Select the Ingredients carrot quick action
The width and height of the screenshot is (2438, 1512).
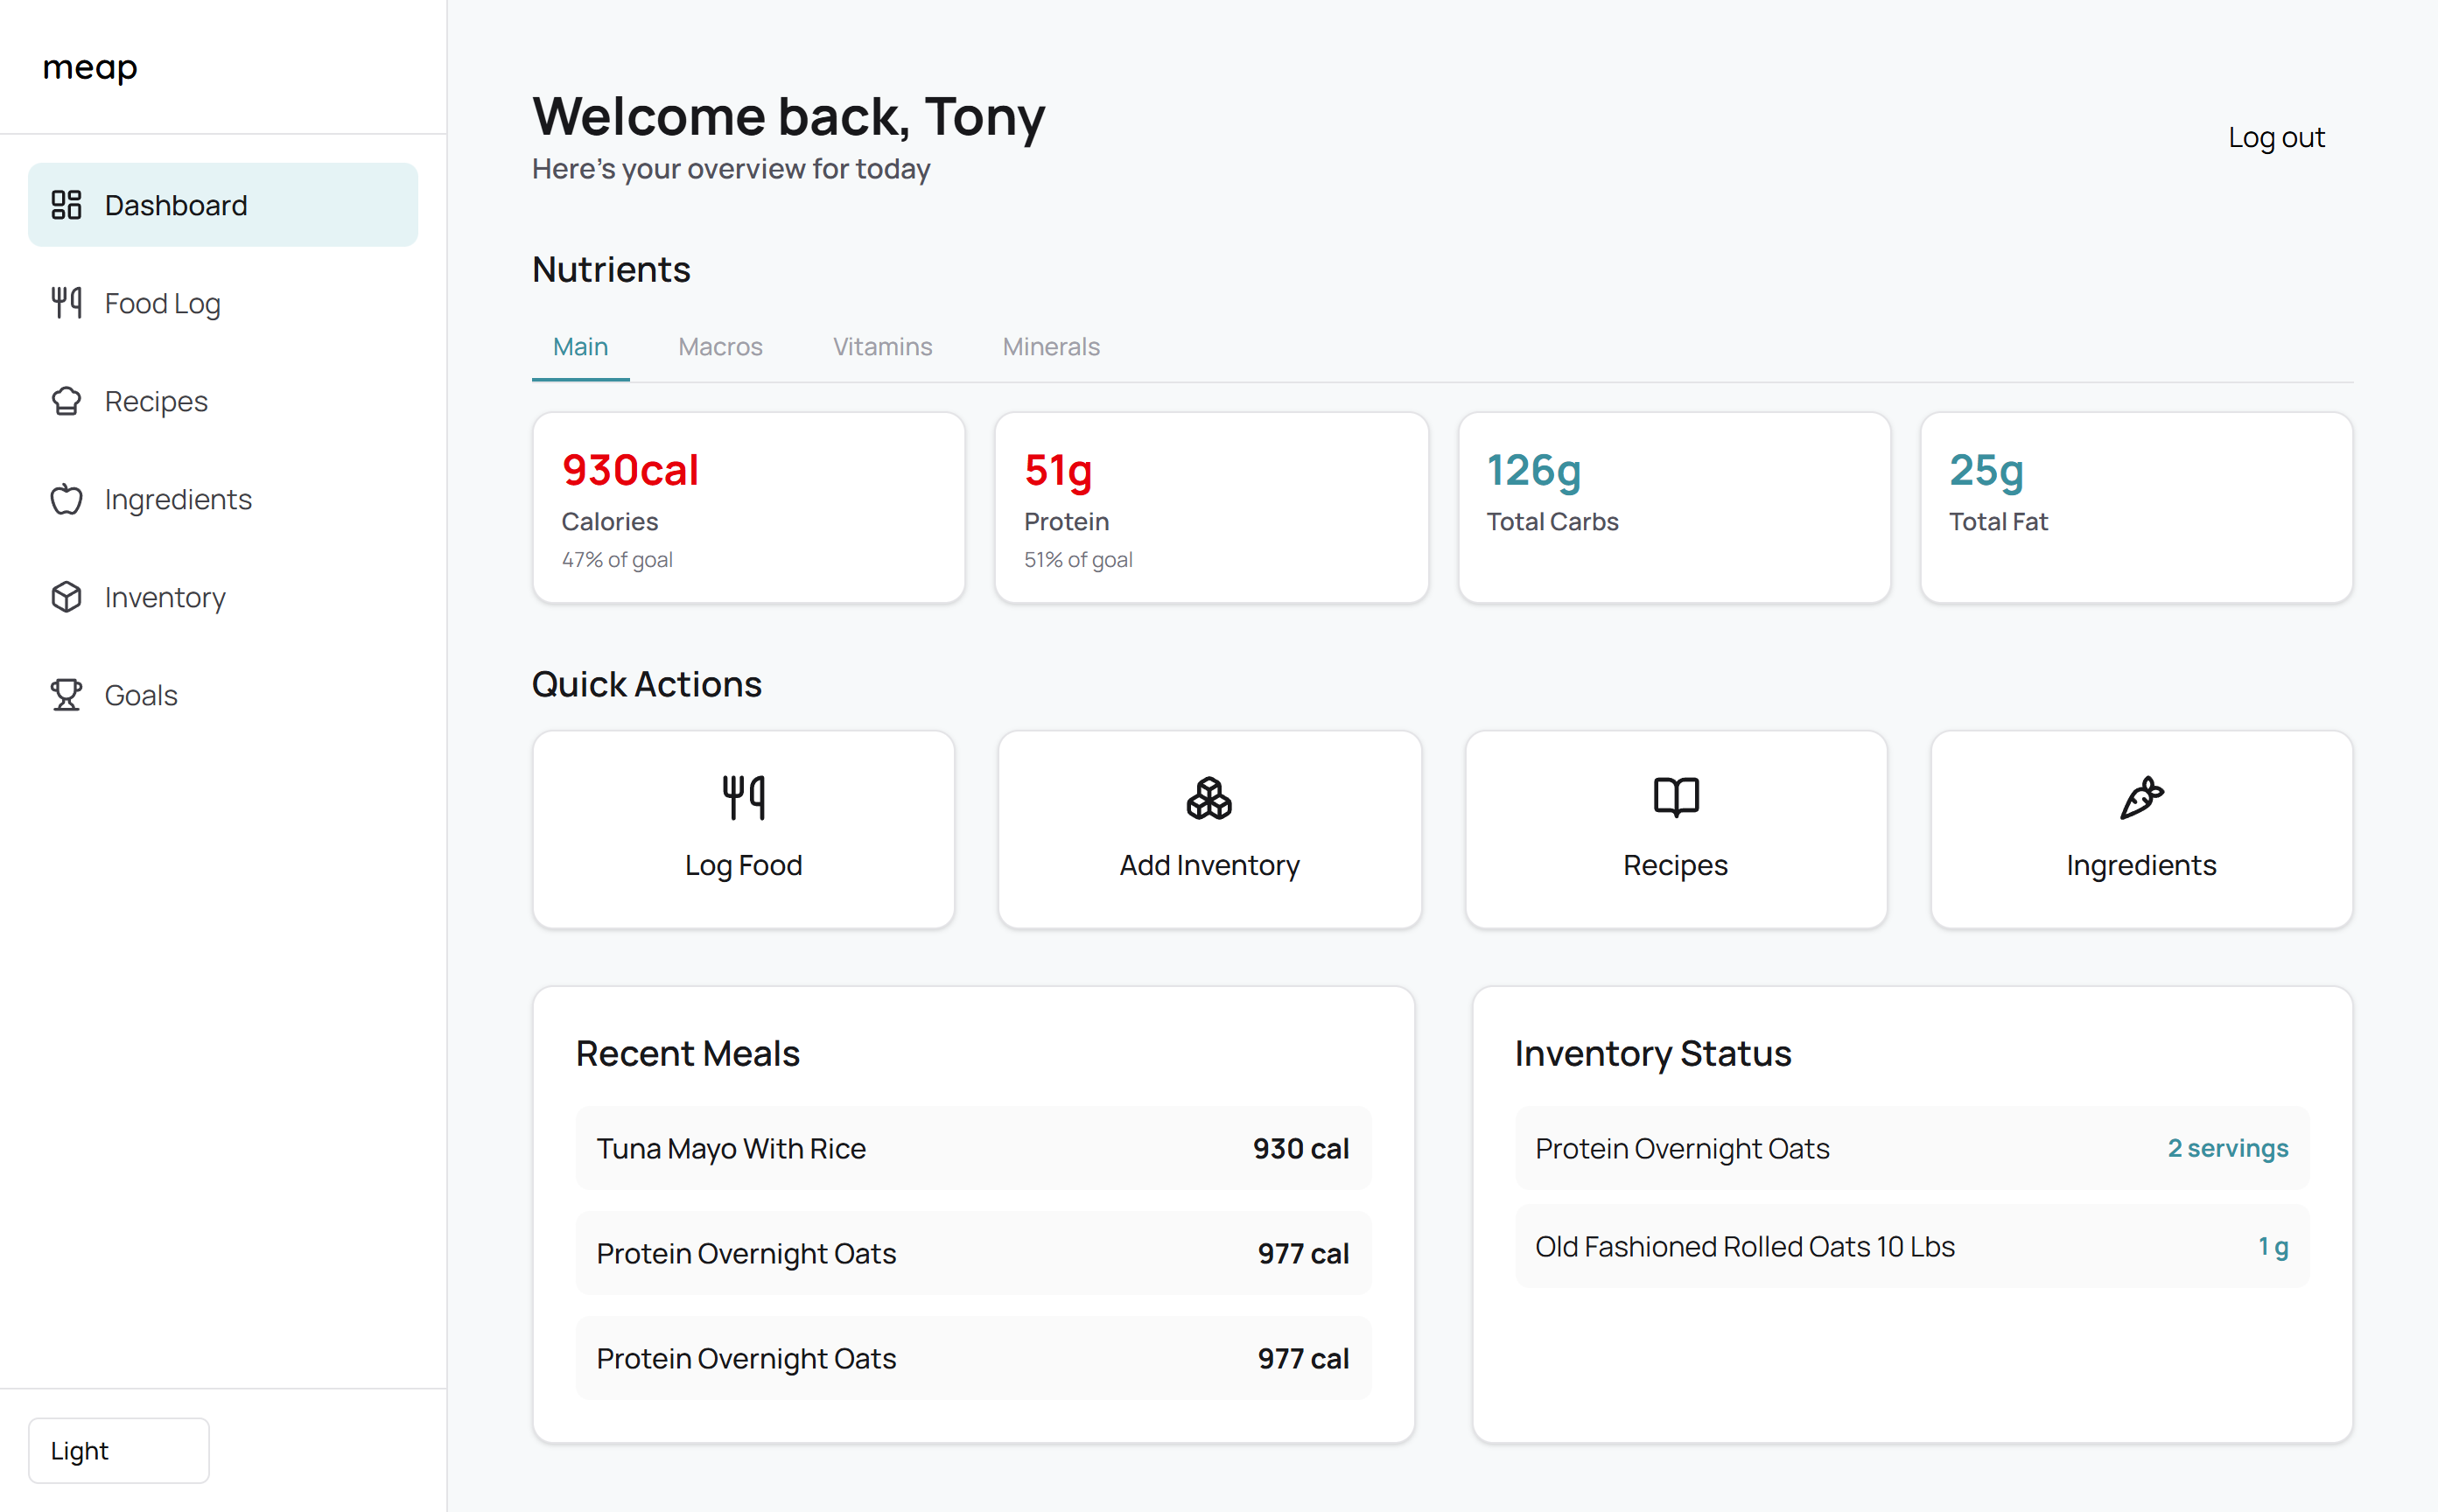tap(2140, 799)
